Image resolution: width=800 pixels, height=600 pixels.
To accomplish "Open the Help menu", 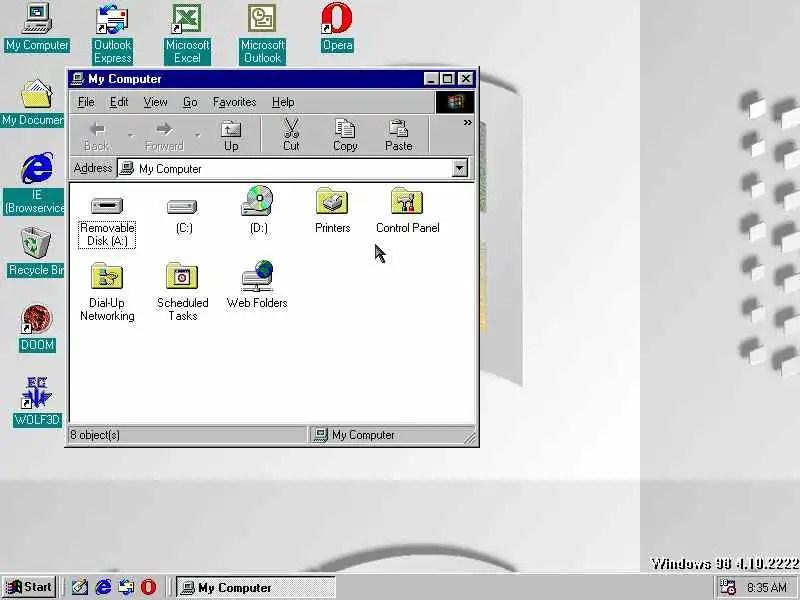I will tap(283, 102).
